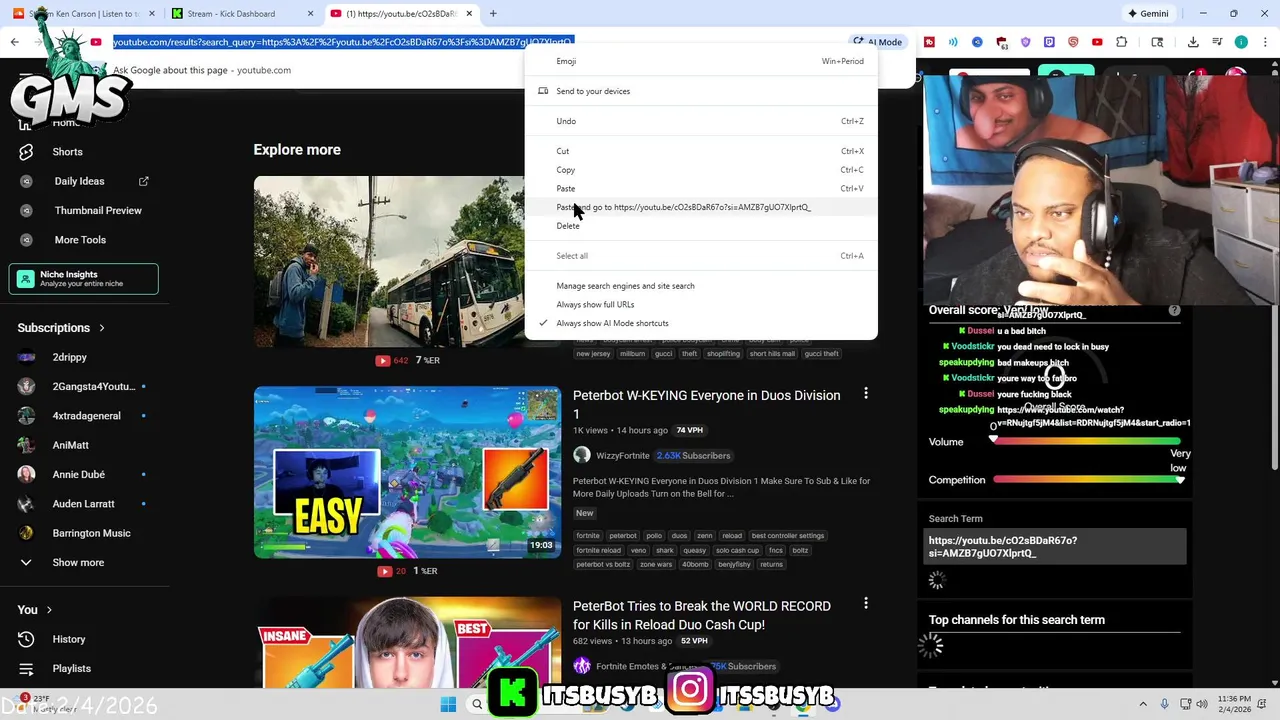Expand the Subscriptions section chevron

pyautogui.click(x=101, y=328)
